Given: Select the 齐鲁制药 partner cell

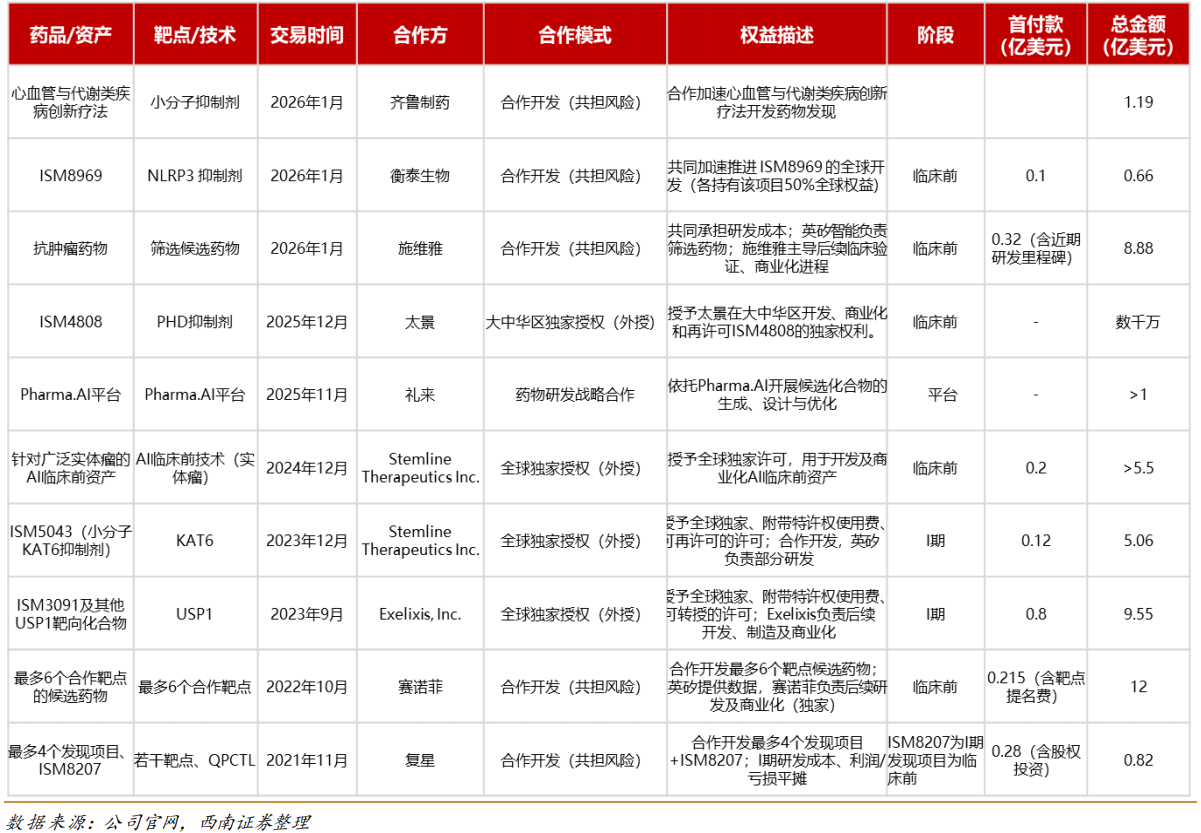Looking at the screenshot, I should tap(420, 102).
